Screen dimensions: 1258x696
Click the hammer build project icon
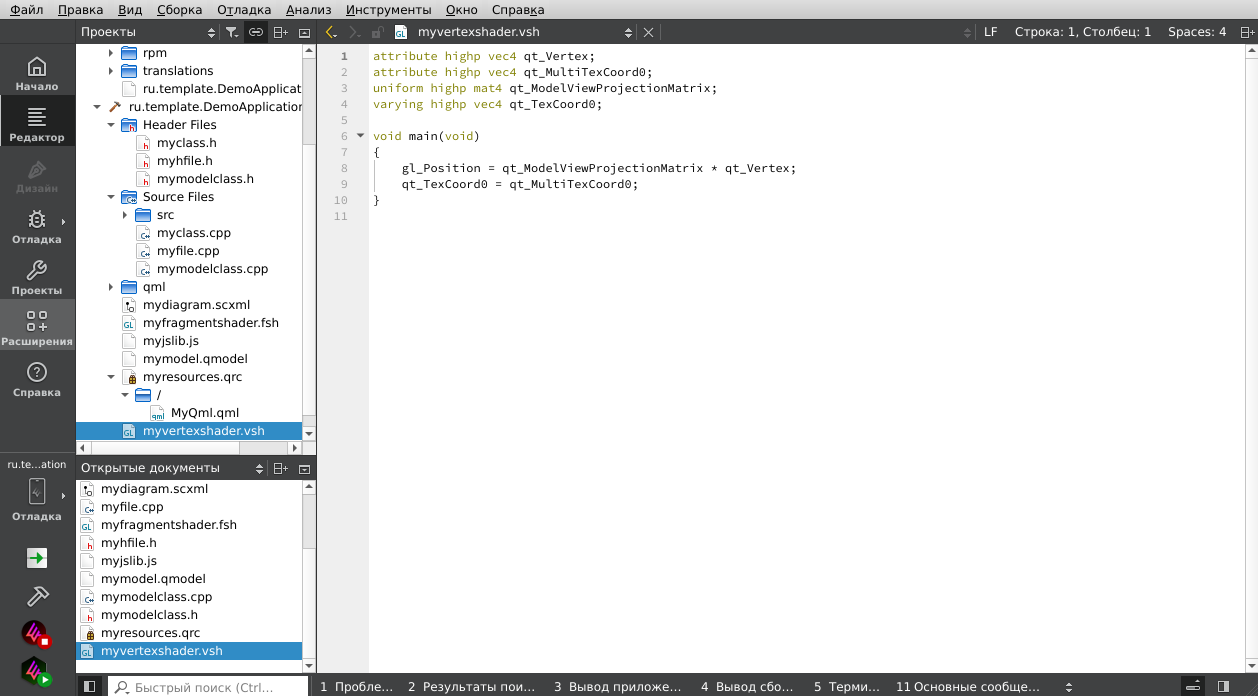(x=37, y=596)
